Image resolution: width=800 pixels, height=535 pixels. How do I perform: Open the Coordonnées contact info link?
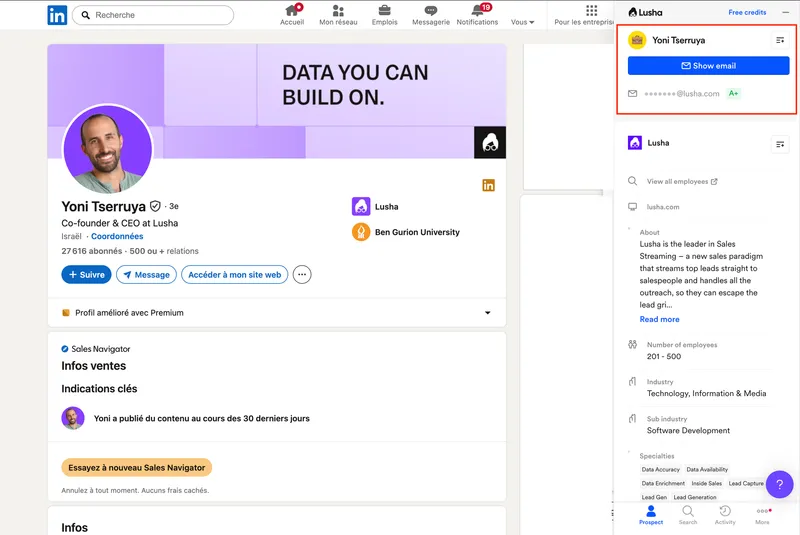coord(117,237)
